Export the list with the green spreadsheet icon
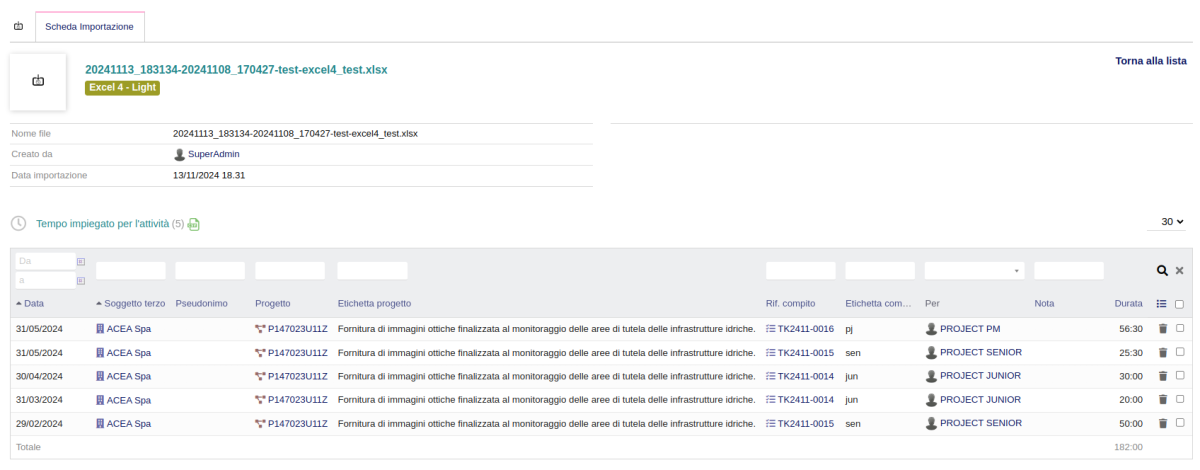1200x470 pixels. [x=194, y=224]
